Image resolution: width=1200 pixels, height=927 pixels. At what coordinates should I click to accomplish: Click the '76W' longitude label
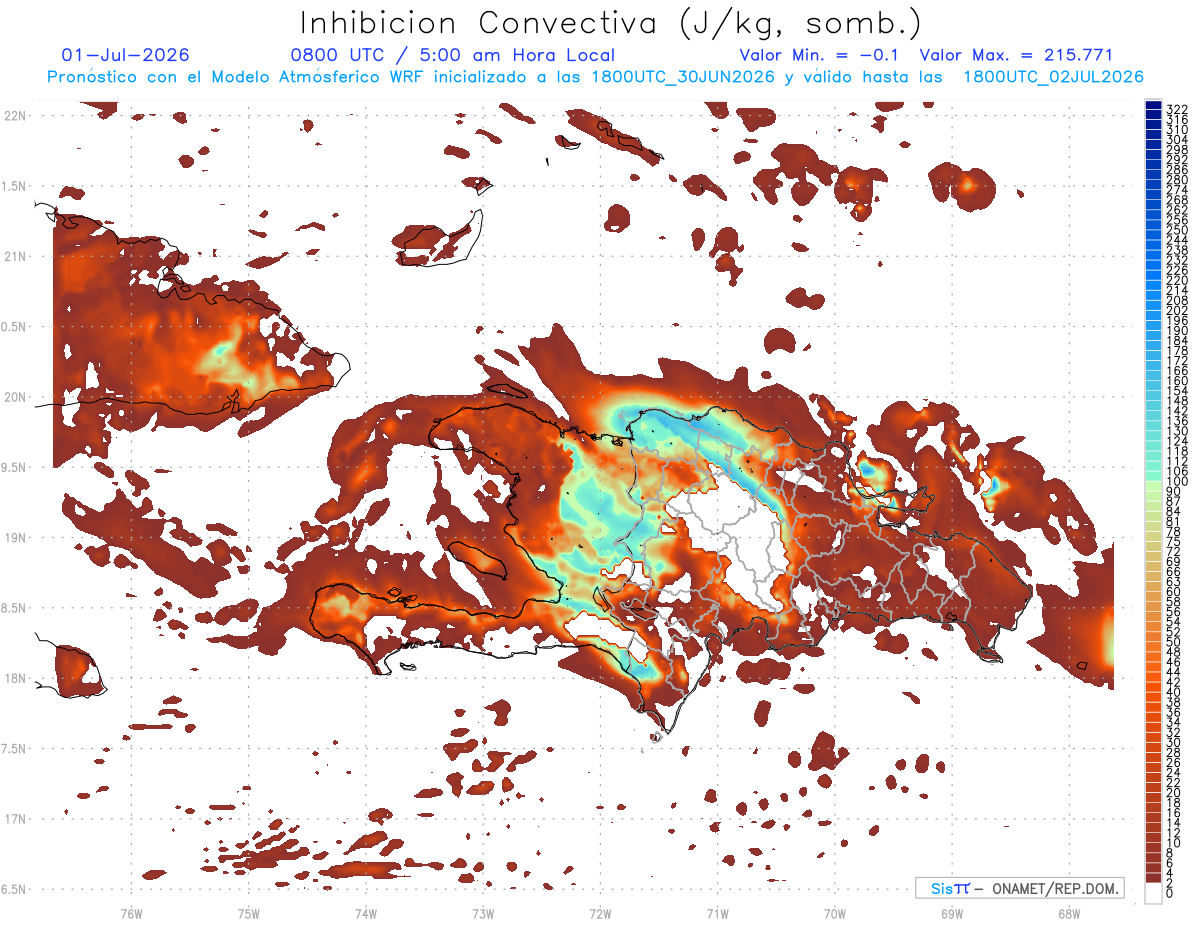click(x=131, y=913)
